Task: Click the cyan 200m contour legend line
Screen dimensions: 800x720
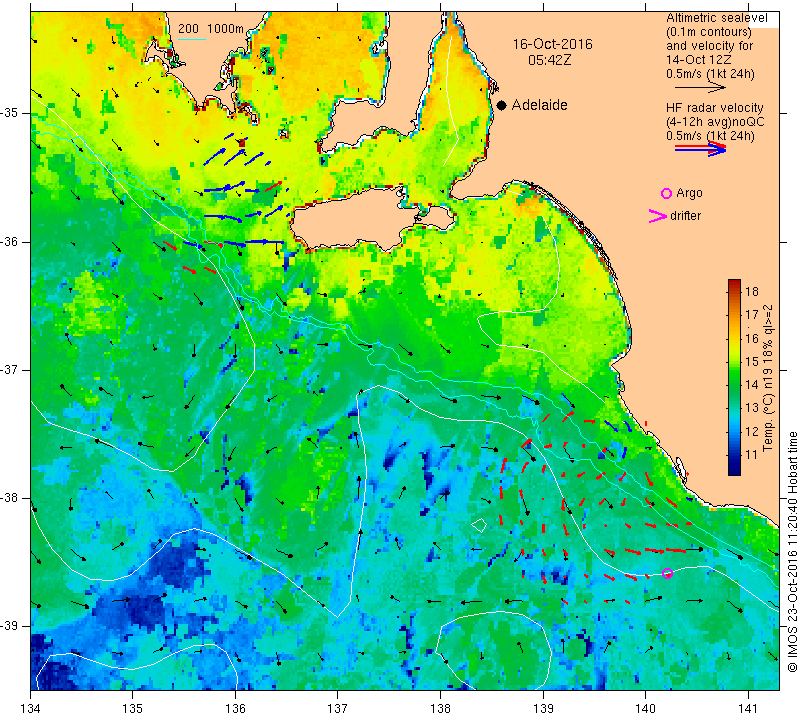Action: [192, 39]
